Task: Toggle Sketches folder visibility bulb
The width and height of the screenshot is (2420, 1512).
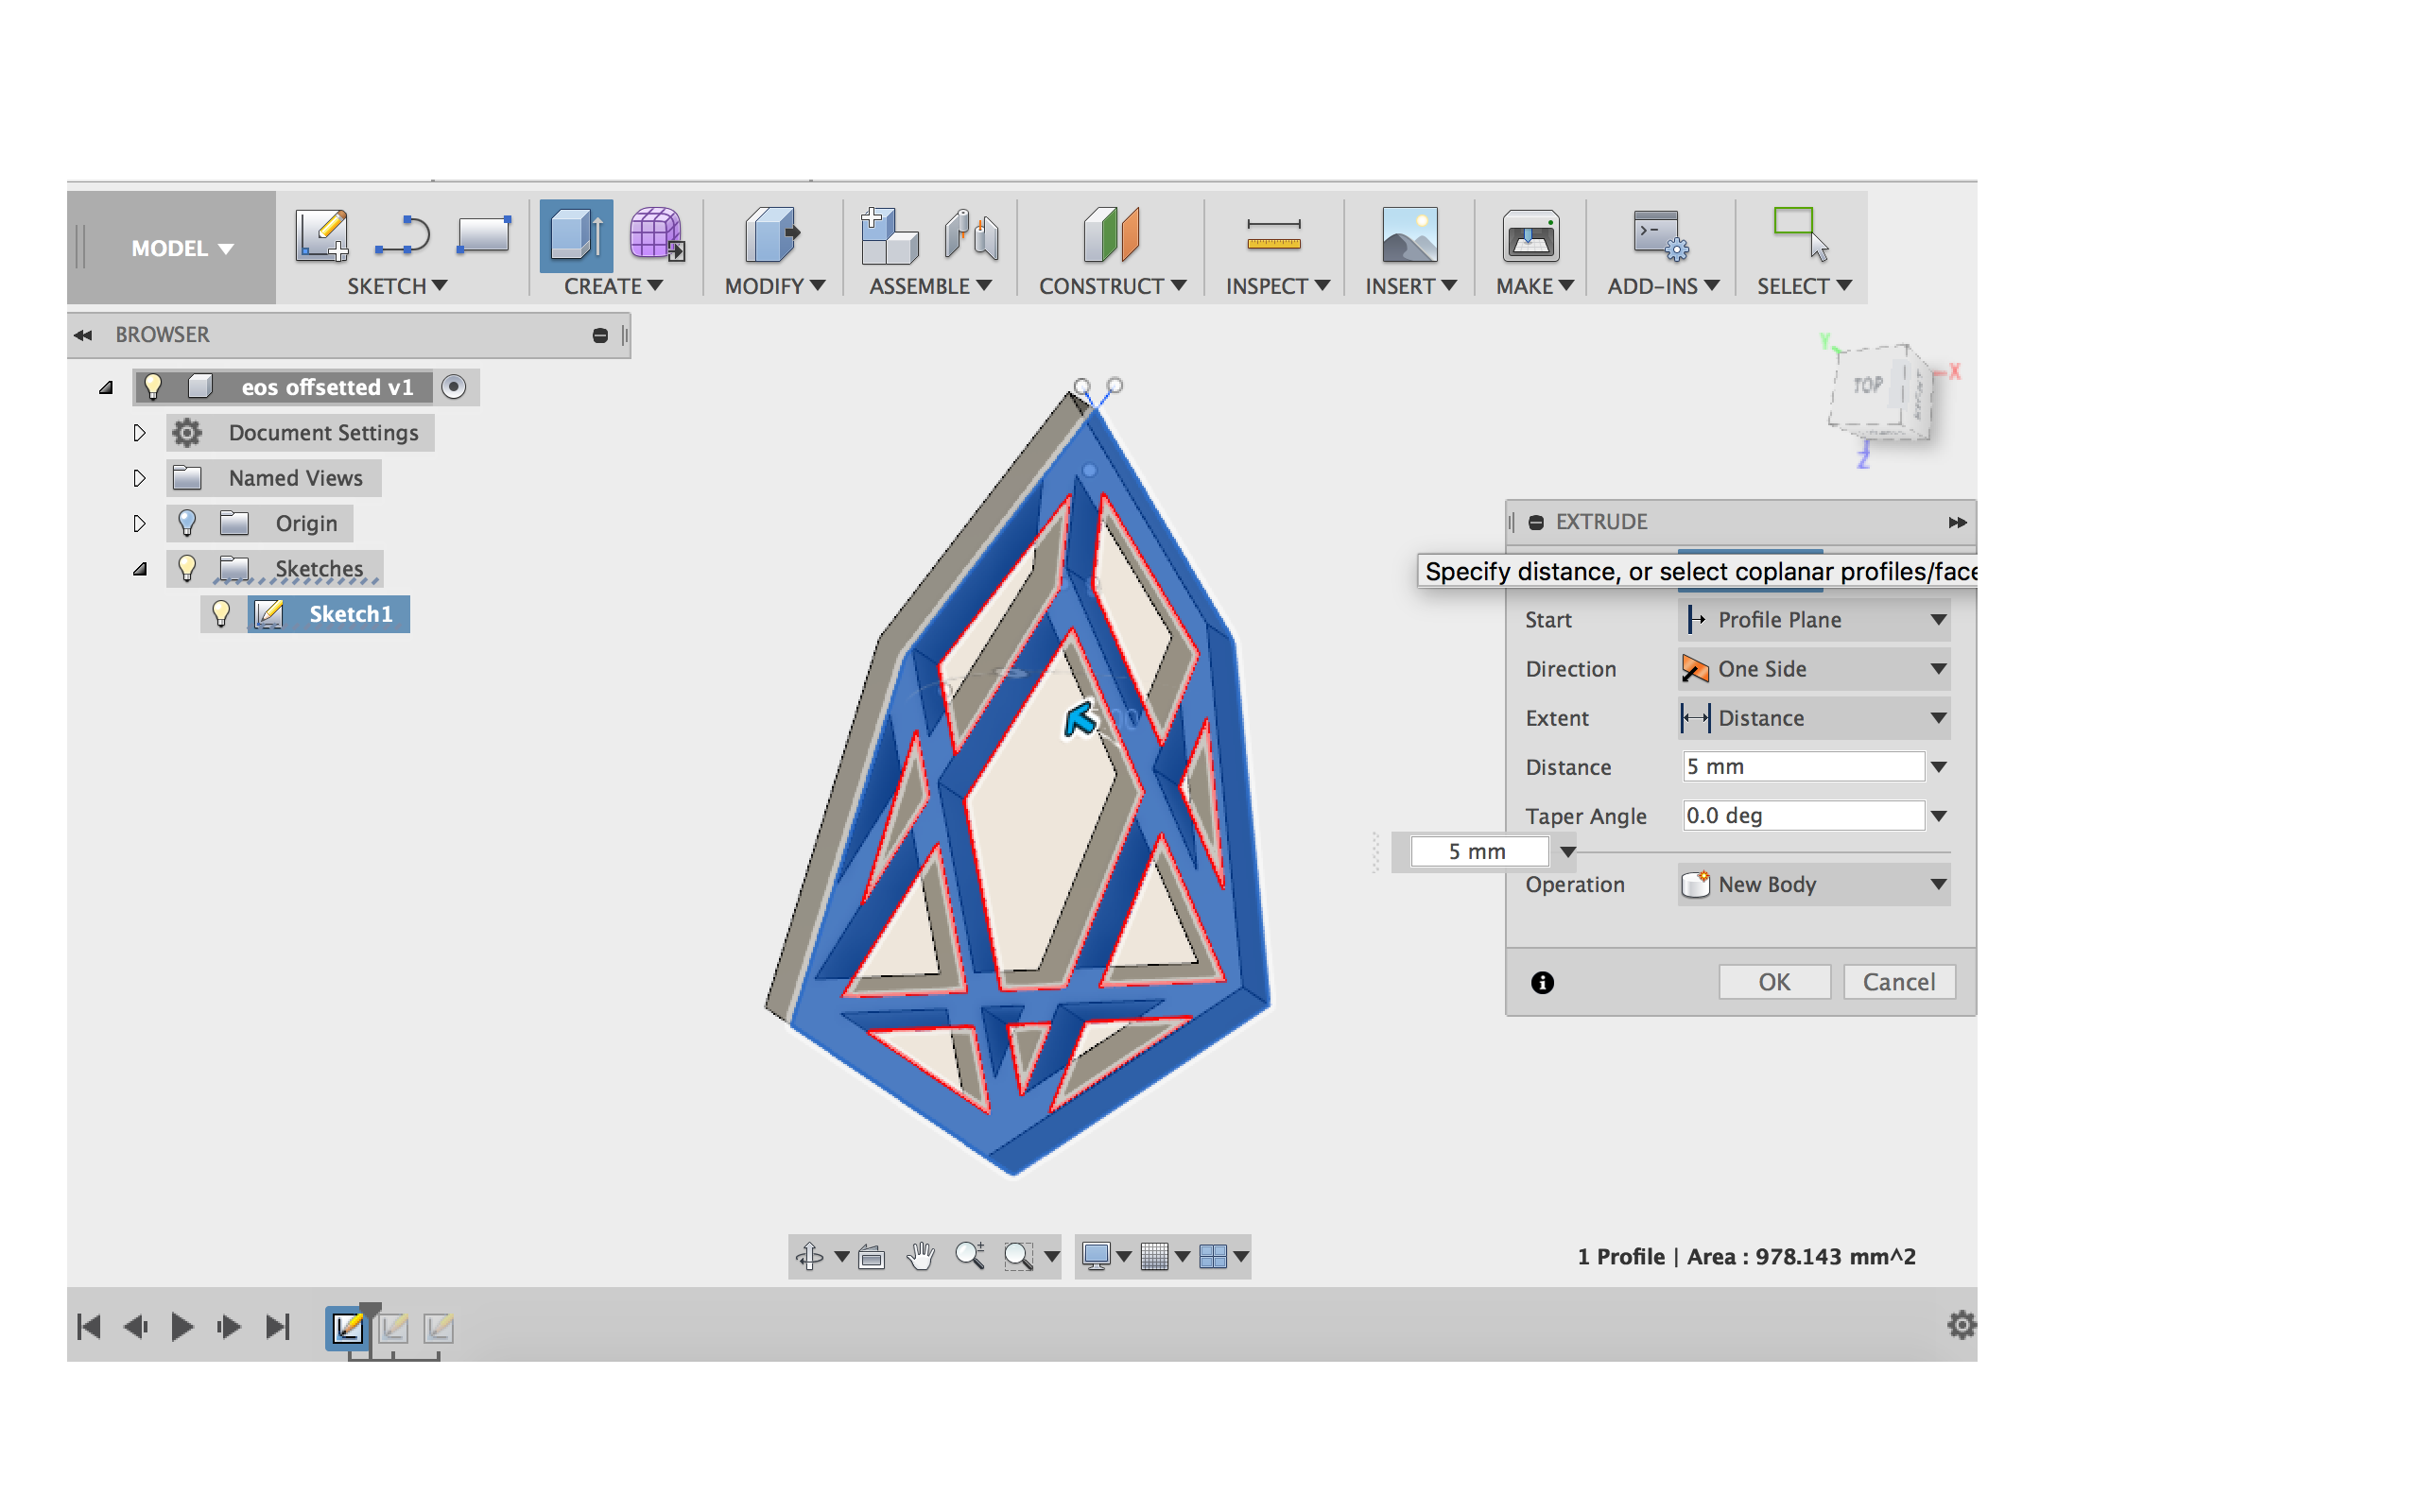Action: click(187, 568)
